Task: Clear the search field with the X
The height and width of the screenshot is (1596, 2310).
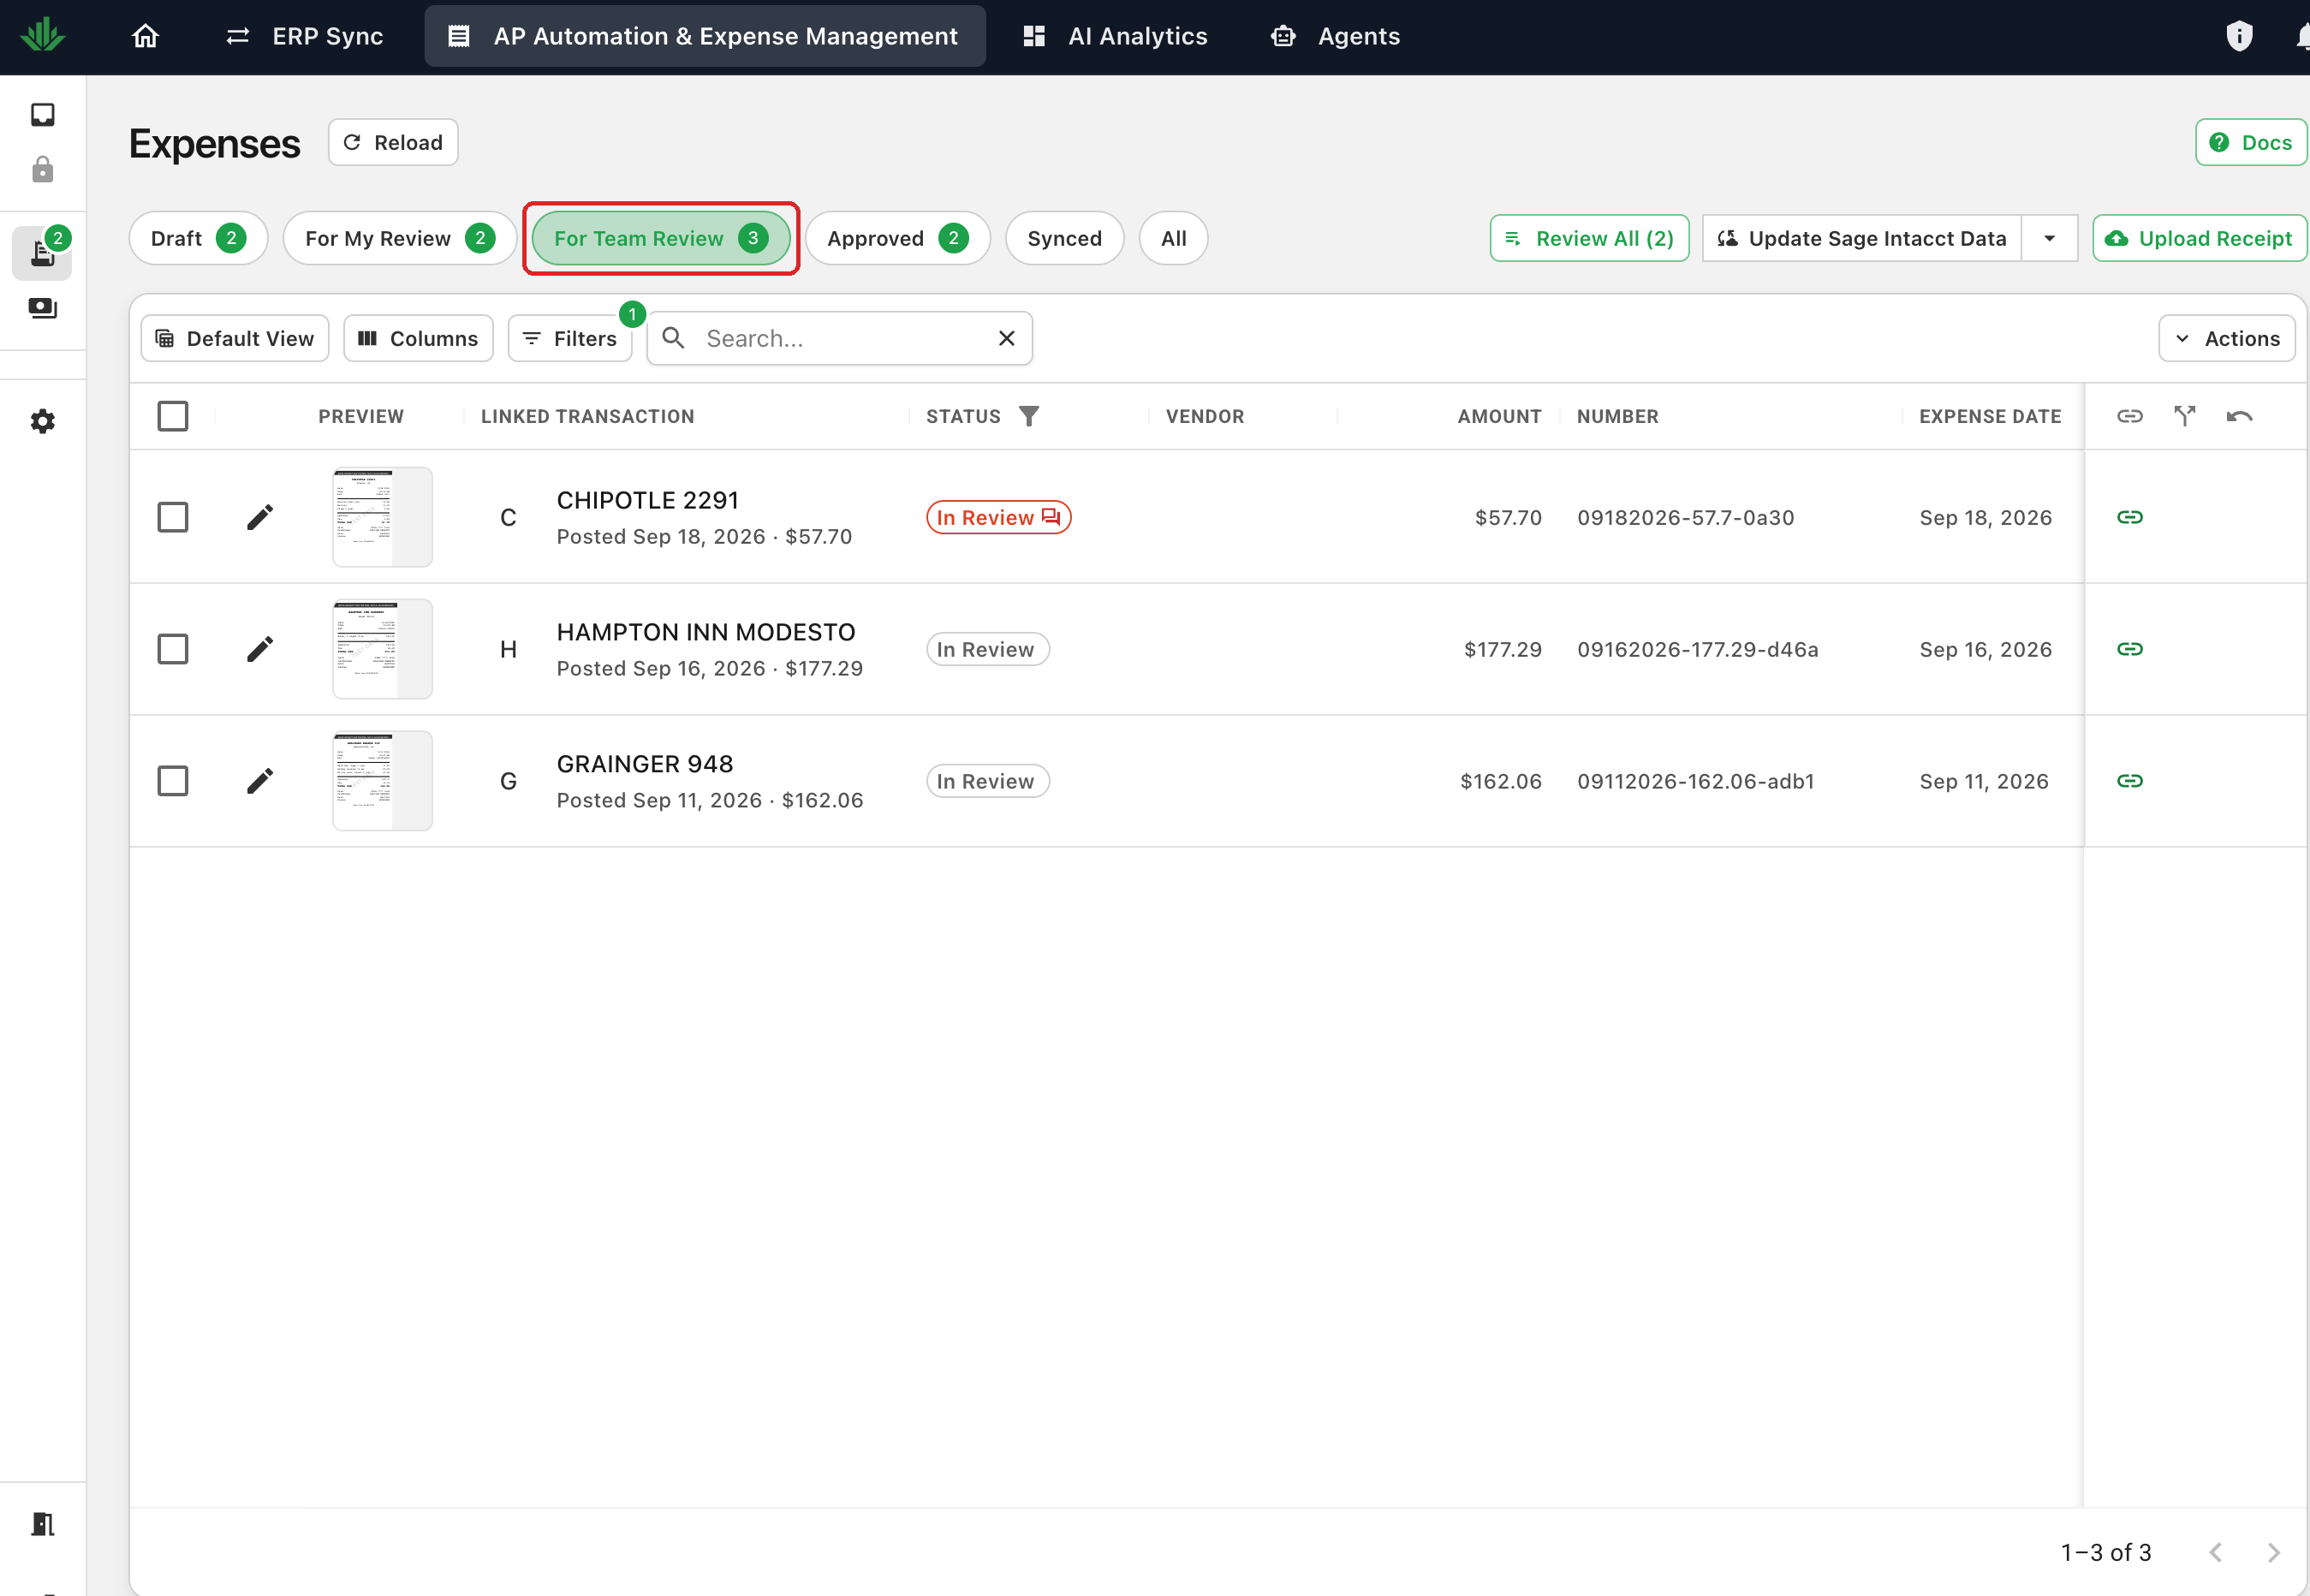Action: 1006,339
